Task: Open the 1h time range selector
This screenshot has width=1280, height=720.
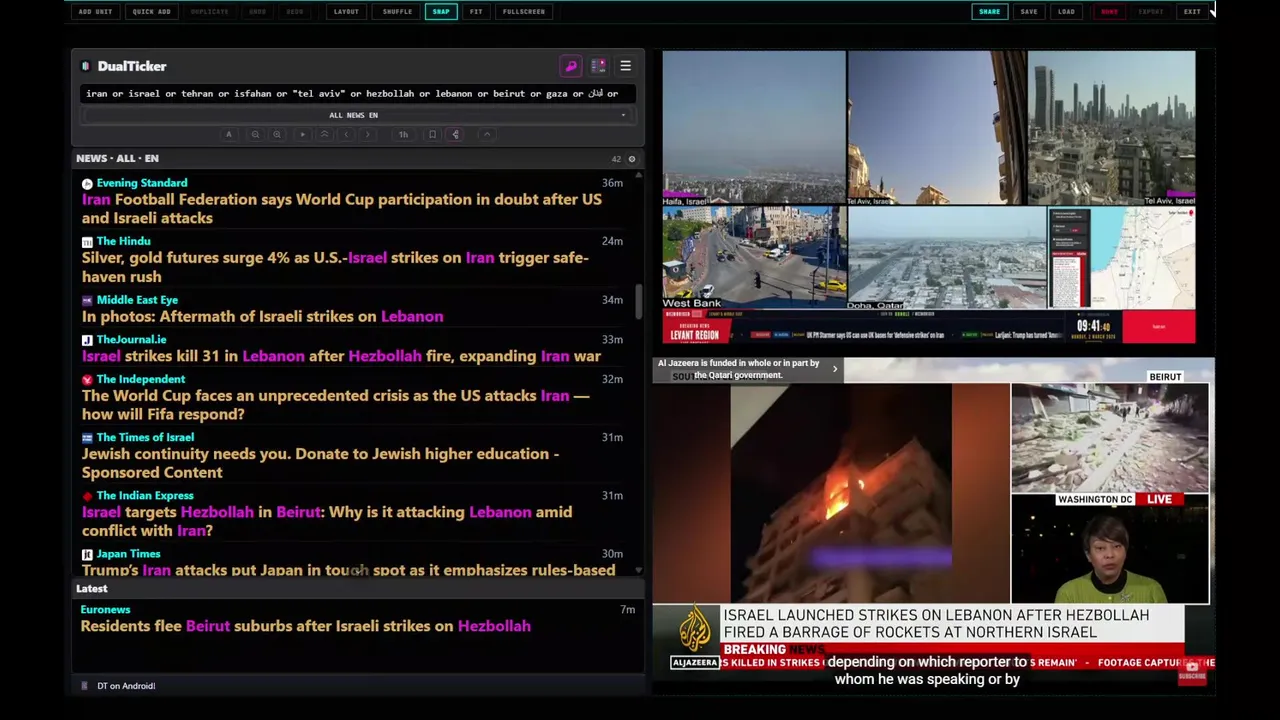Action: [403, 134]
